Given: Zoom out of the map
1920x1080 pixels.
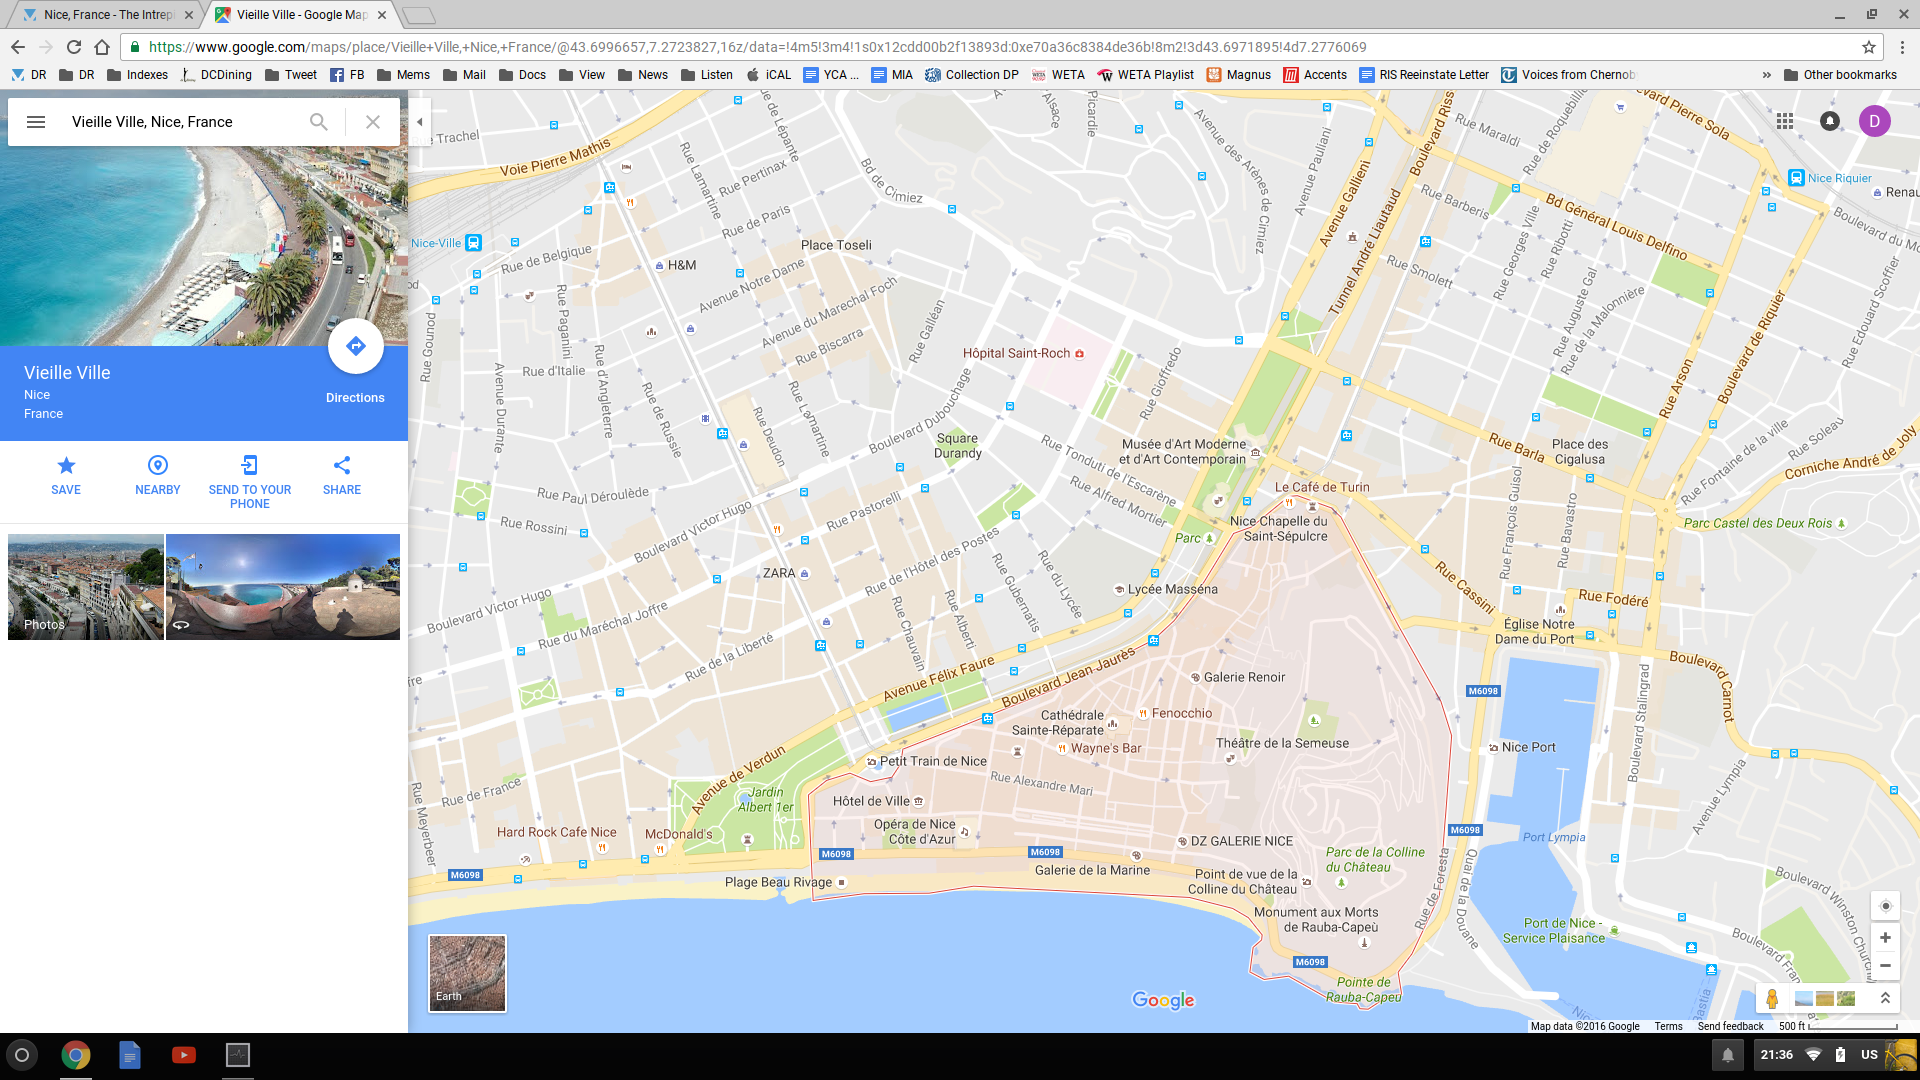Looking at the screenshot, I should (x=1885, y=966).
